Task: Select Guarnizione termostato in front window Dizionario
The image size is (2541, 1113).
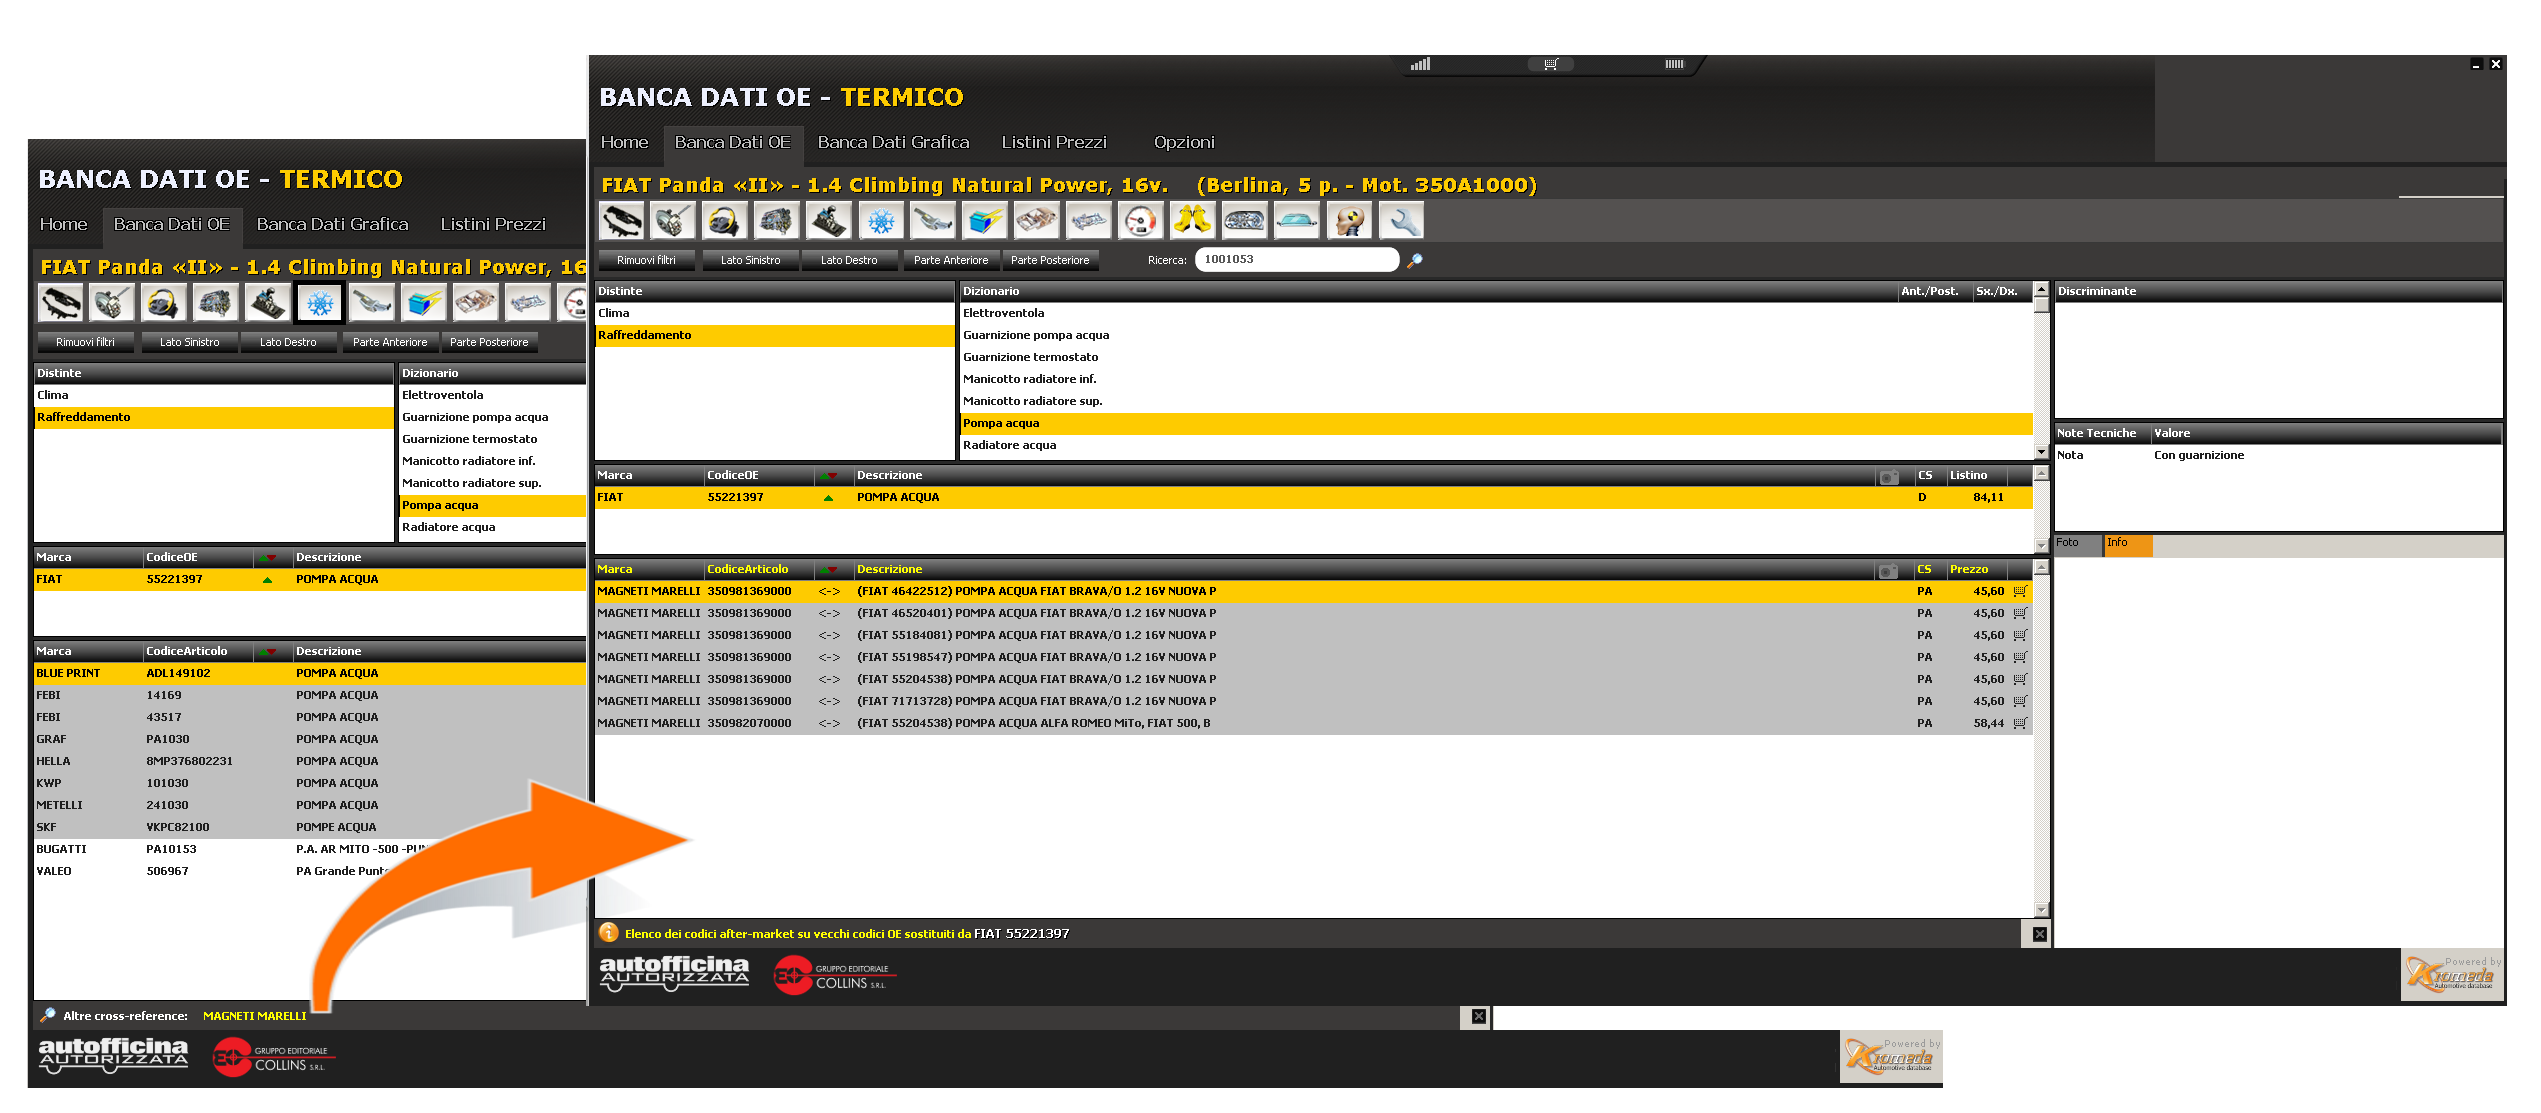Action: point(1496,357)
